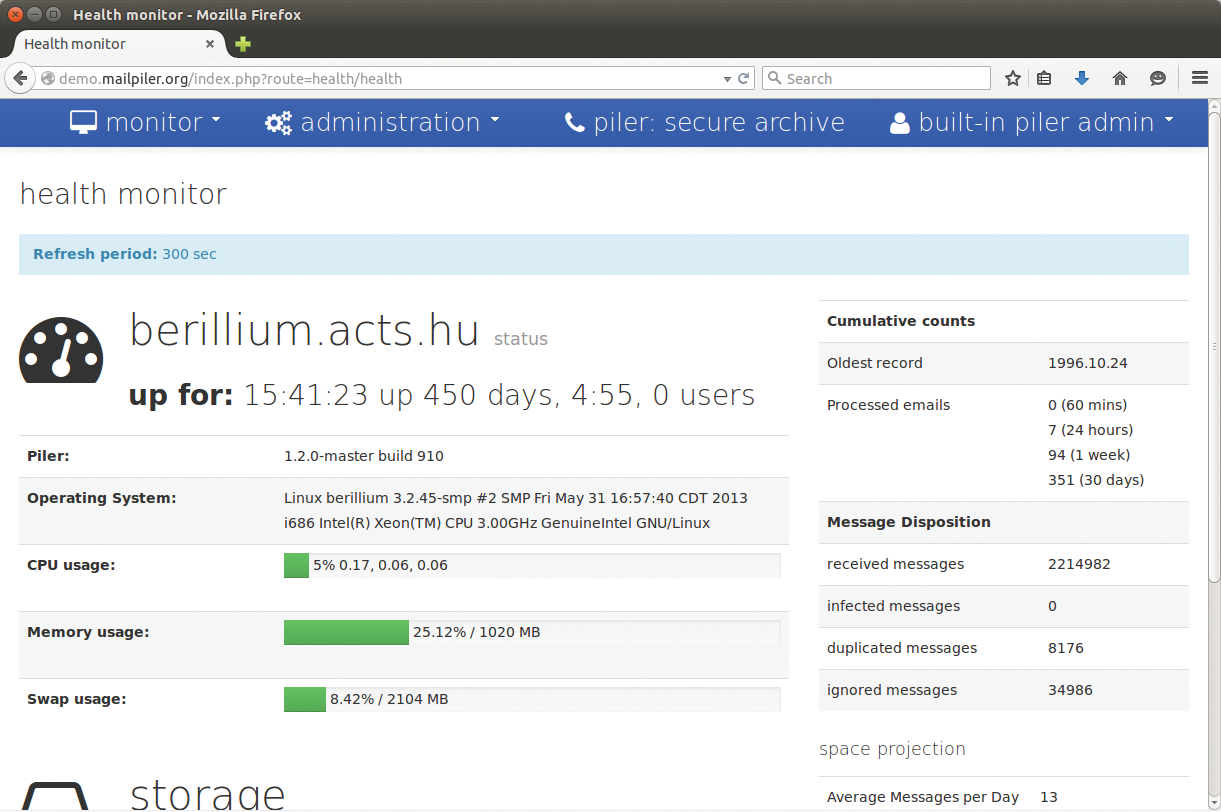This screenshot has height=812, width=1221.
Task: Show URL history dropdown in address bar
Action: (x=727, y=78)
